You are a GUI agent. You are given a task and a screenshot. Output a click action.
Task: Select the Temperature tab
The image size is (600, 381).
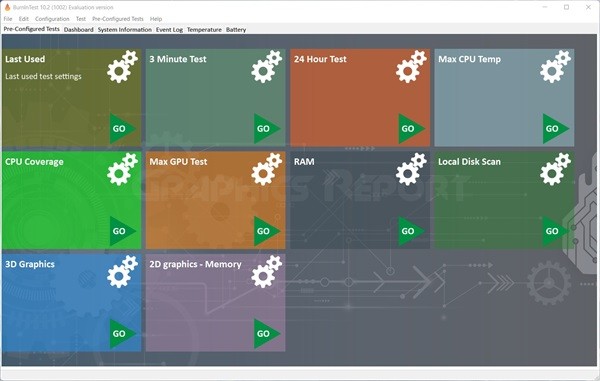(x=204, y=29)
